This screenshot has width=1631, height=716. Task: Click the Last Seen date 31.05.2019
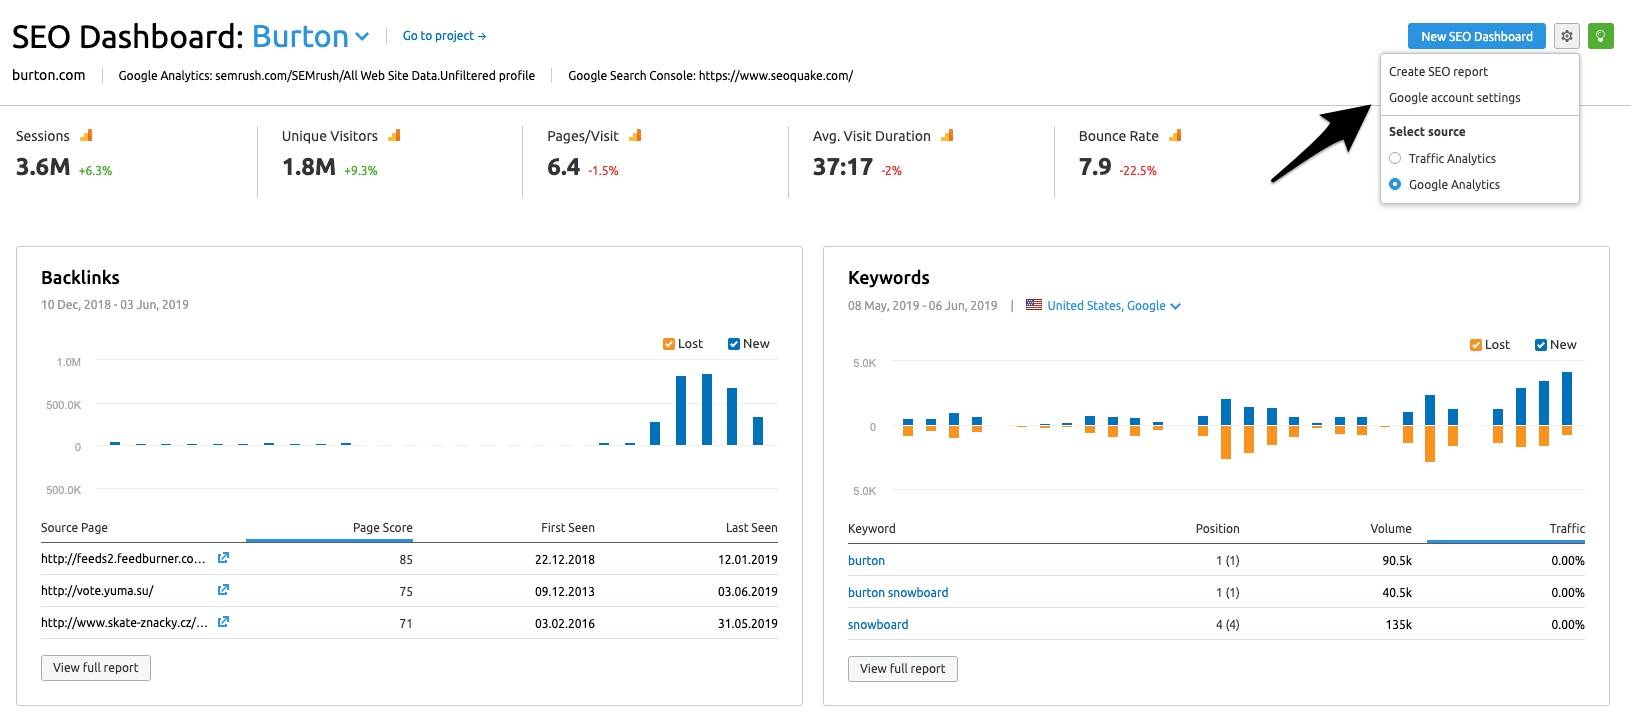[747, 624]
